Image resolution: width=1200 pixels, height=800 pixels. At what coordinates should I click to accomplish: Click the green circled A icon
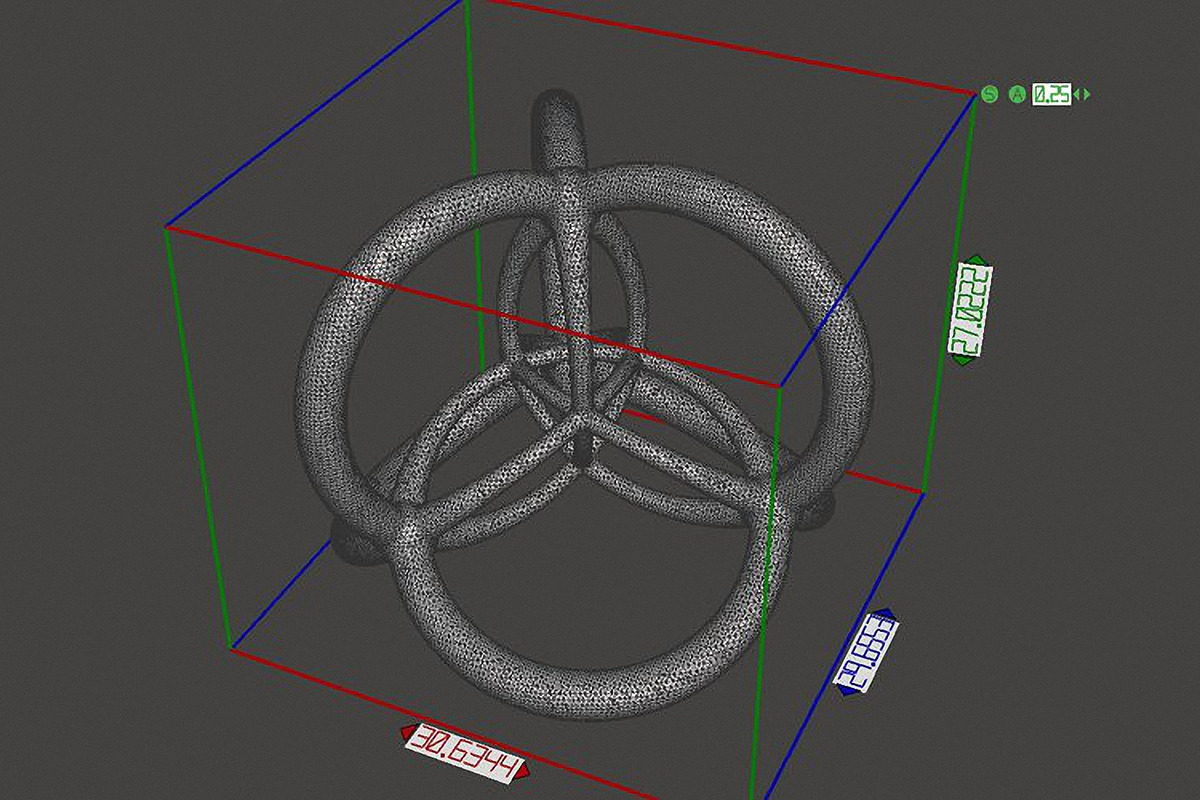pos(1017,94)
